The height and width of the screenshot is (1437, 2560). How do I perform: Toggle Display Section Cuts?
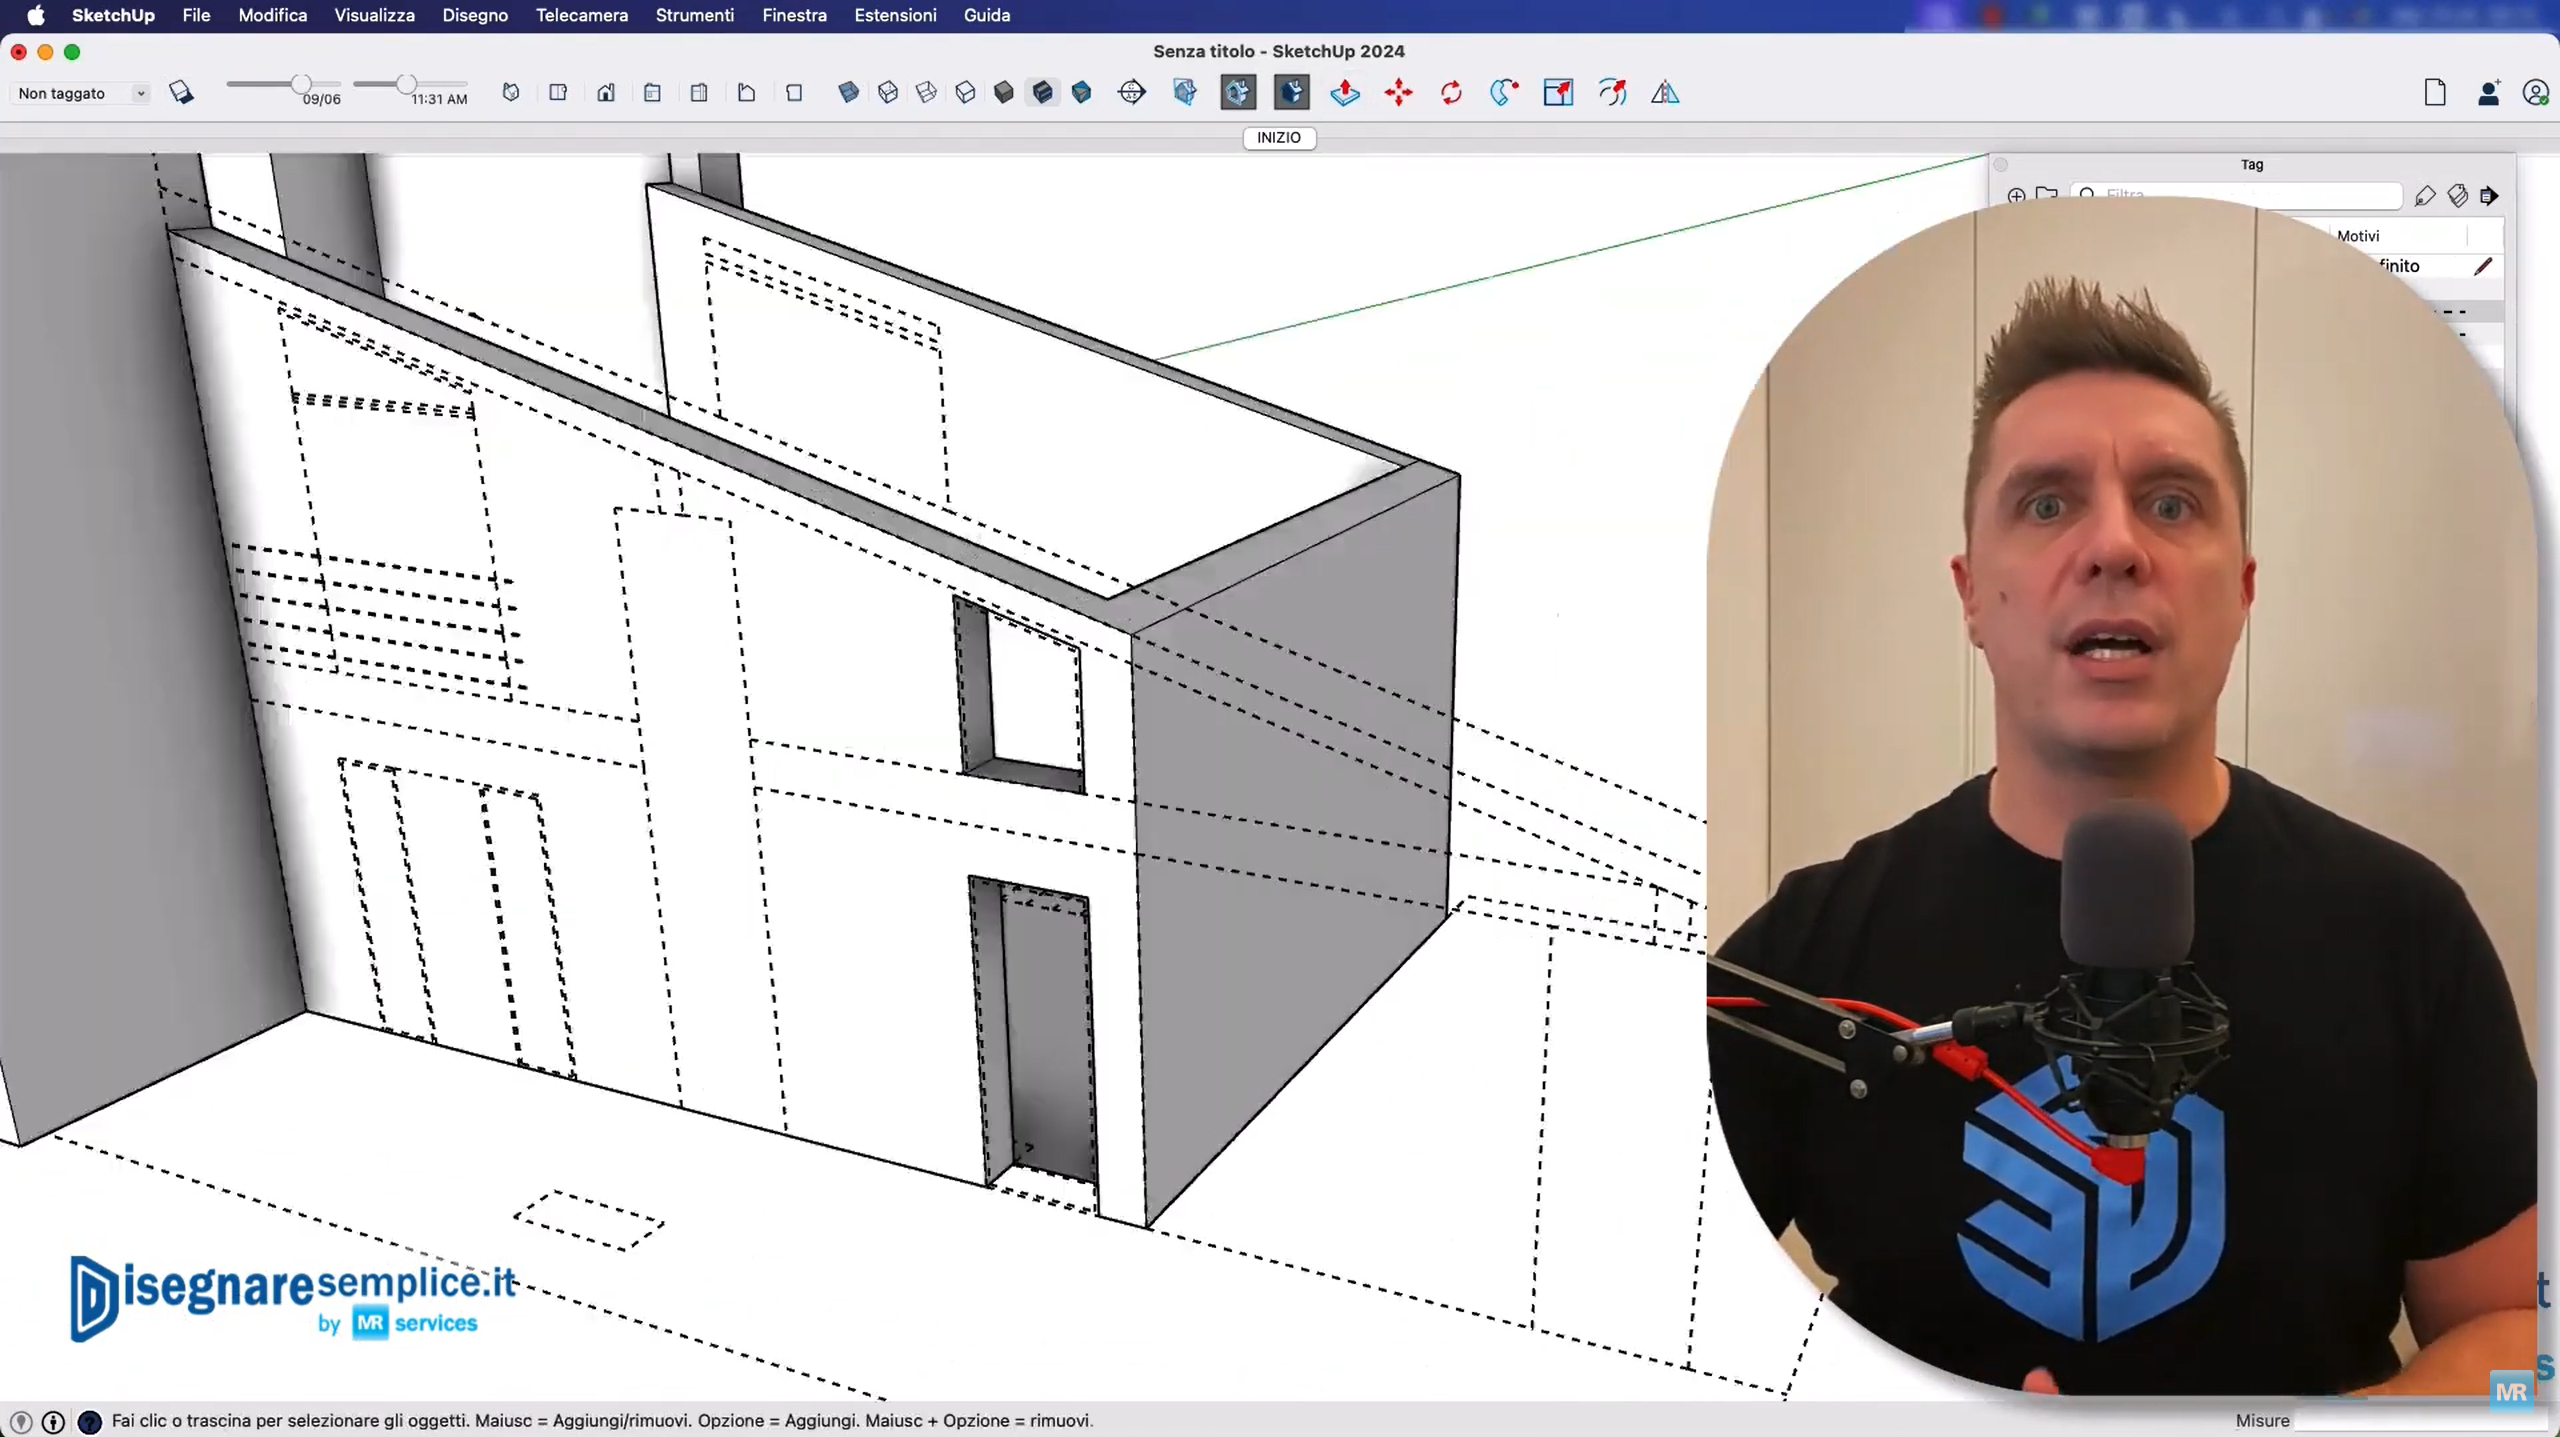(x=1238, y=93)
